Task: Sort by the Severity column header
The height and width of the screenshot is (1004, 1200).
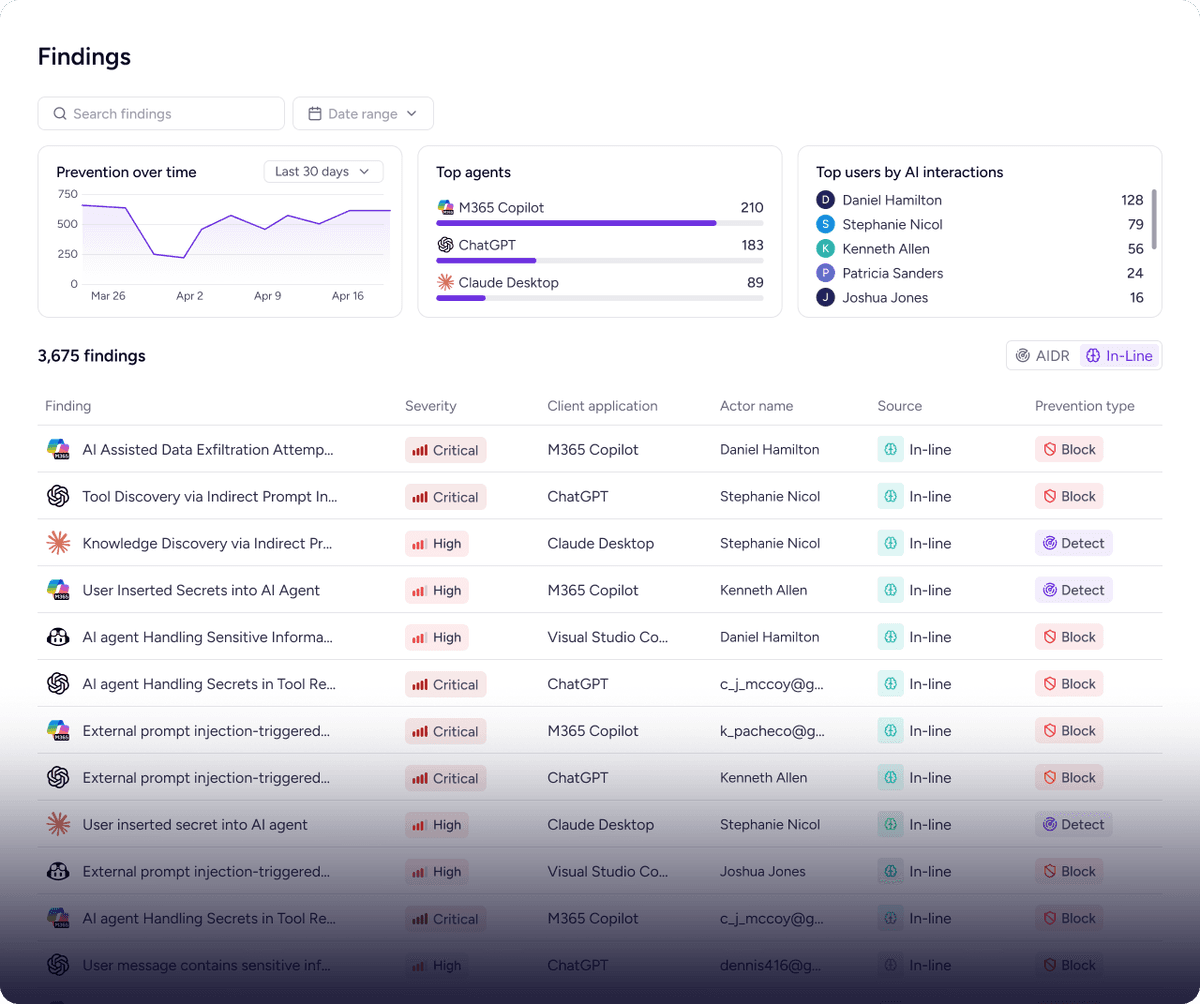Action: tap(430, 406)
